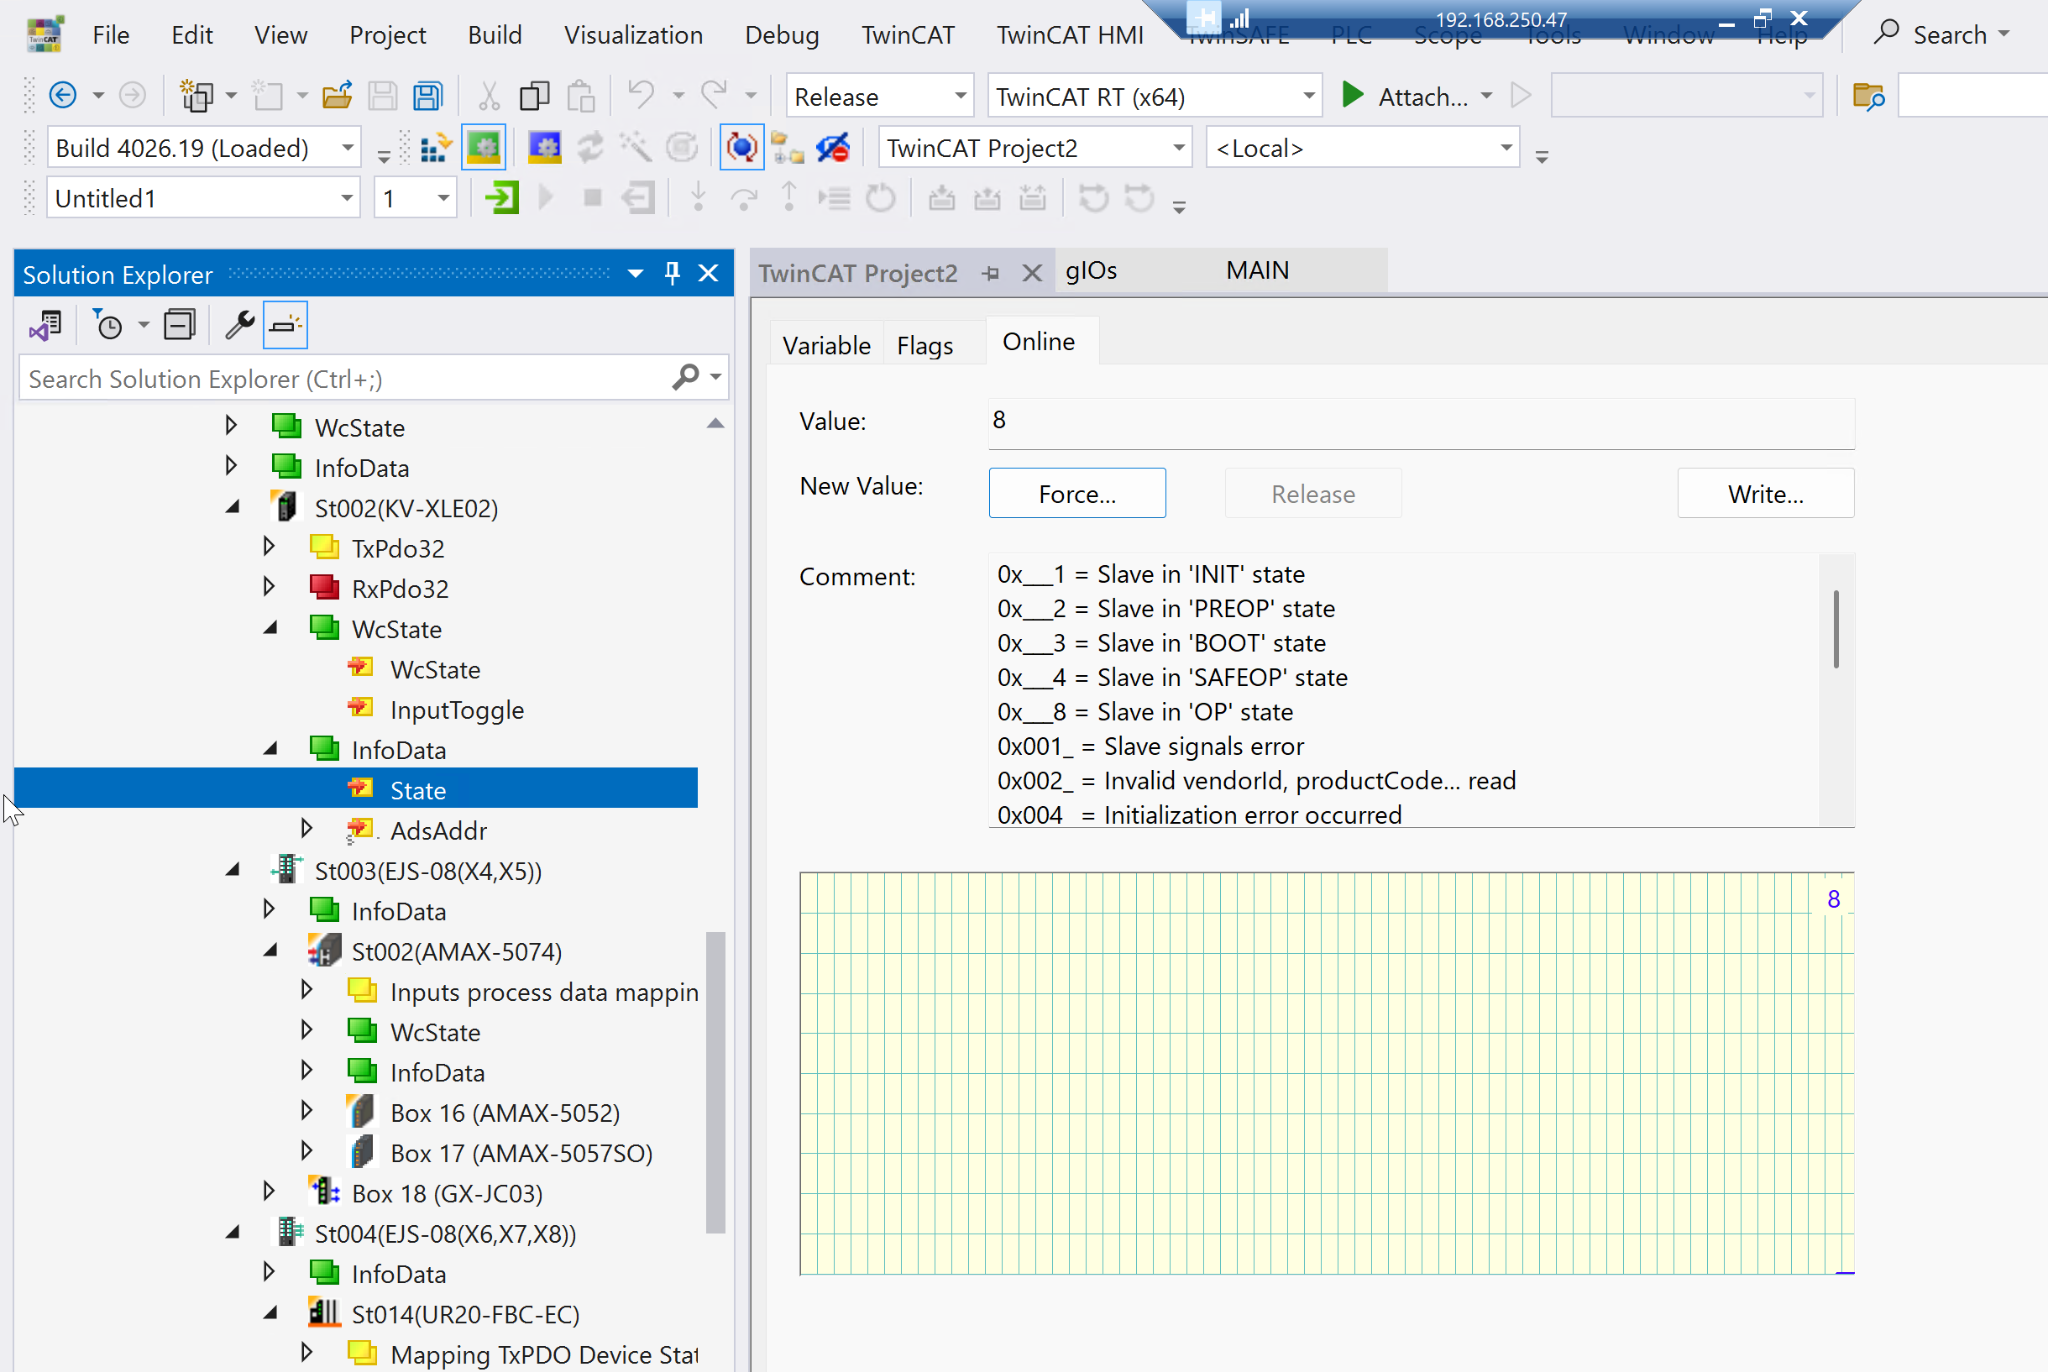
Task: Click the Open File folder icon
Action: point(337,97)
